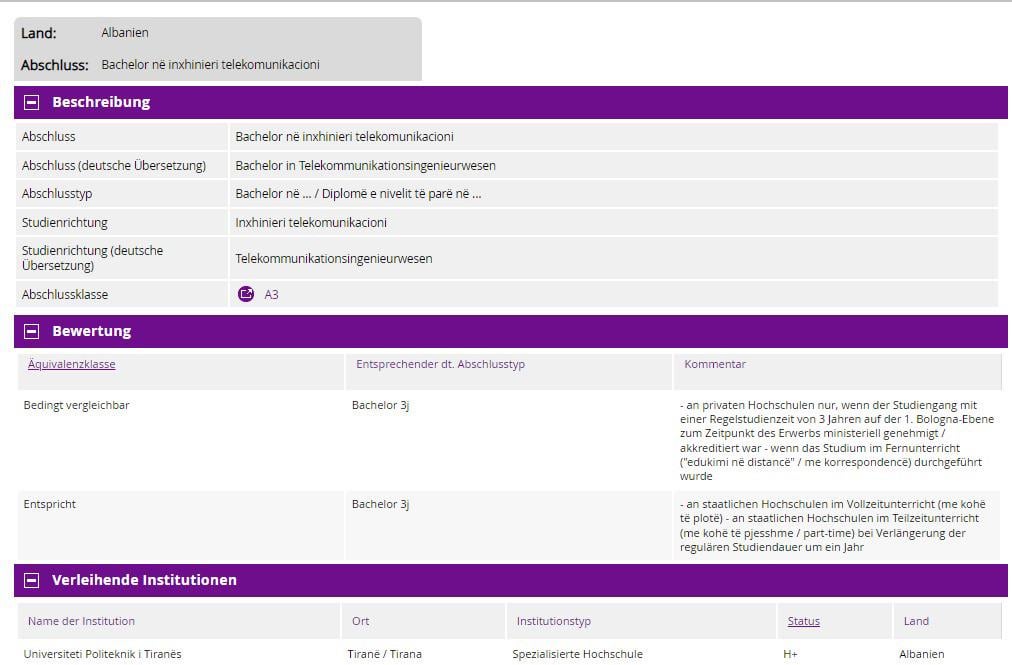Select the Verleihende Institutionen heading text

coord(145,580)
